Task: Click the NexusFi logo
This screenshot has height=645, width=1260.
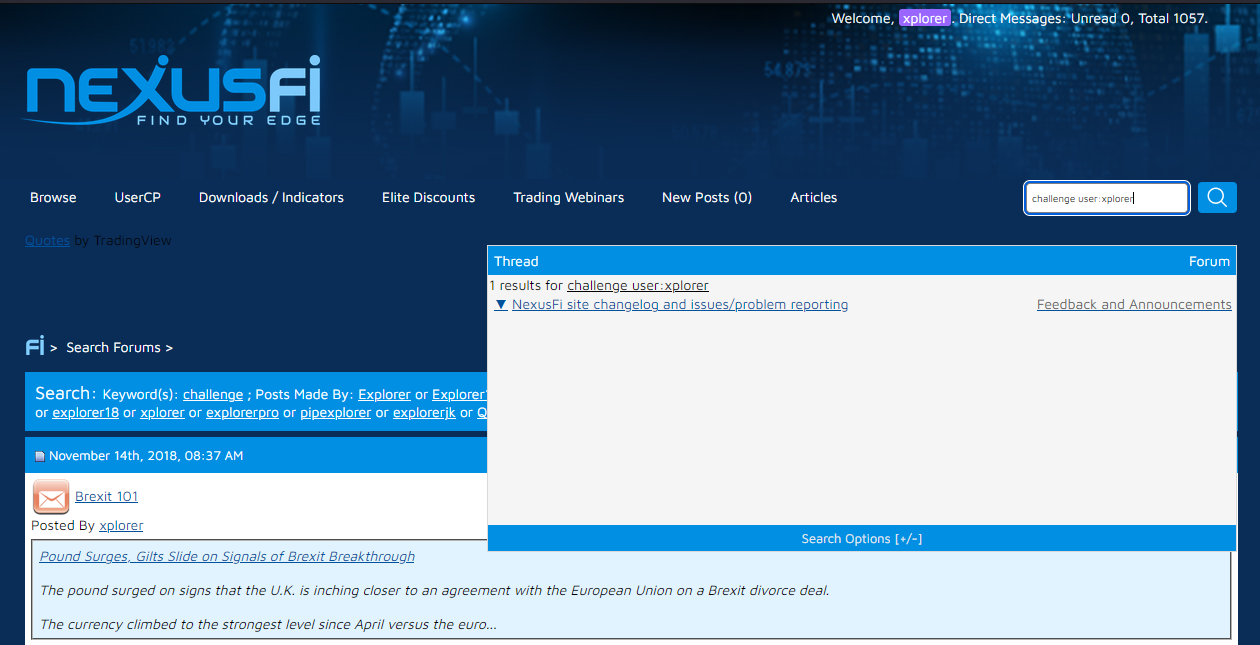Action: (x=173, y=90)
